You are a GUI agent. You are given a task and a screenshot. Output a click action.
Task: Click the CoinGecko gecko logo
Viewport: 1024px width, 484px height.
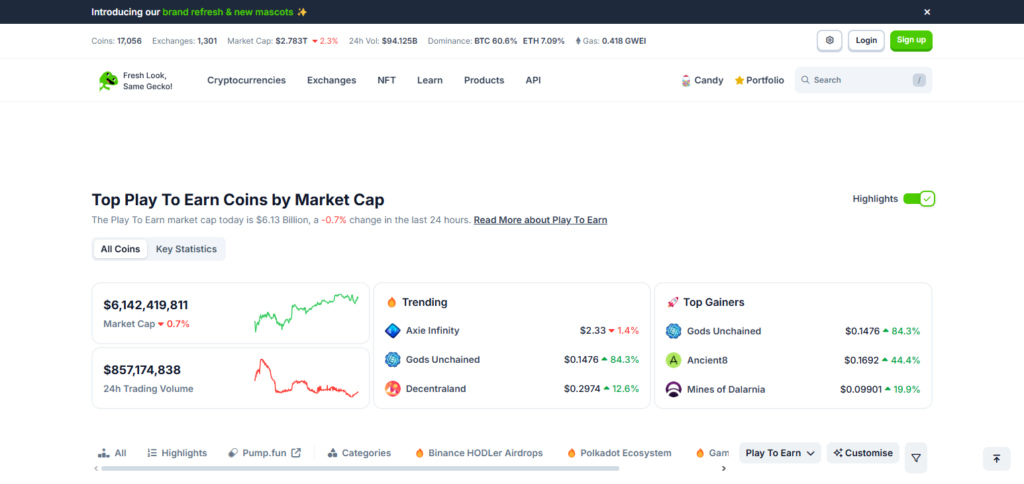[108, 80]
